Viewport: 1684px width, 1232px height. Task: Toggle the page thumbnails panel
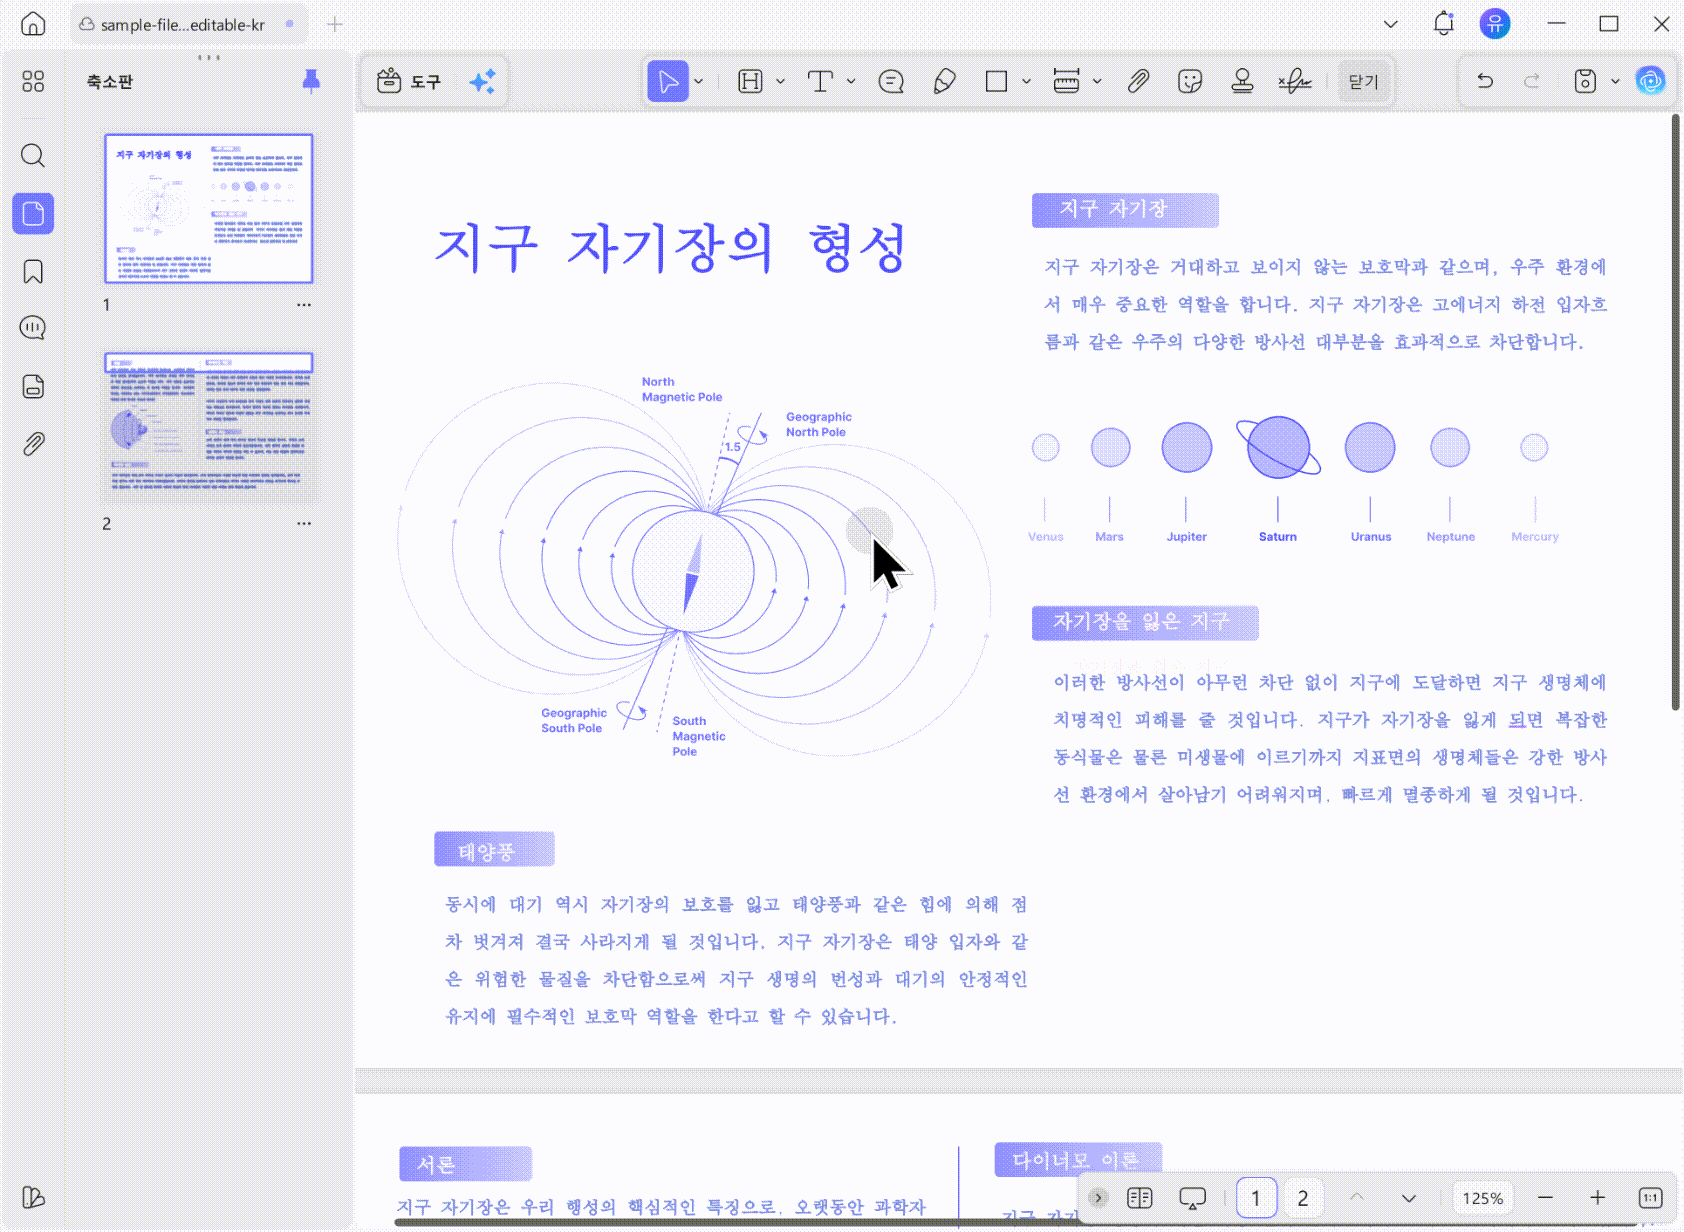point(33,213)
